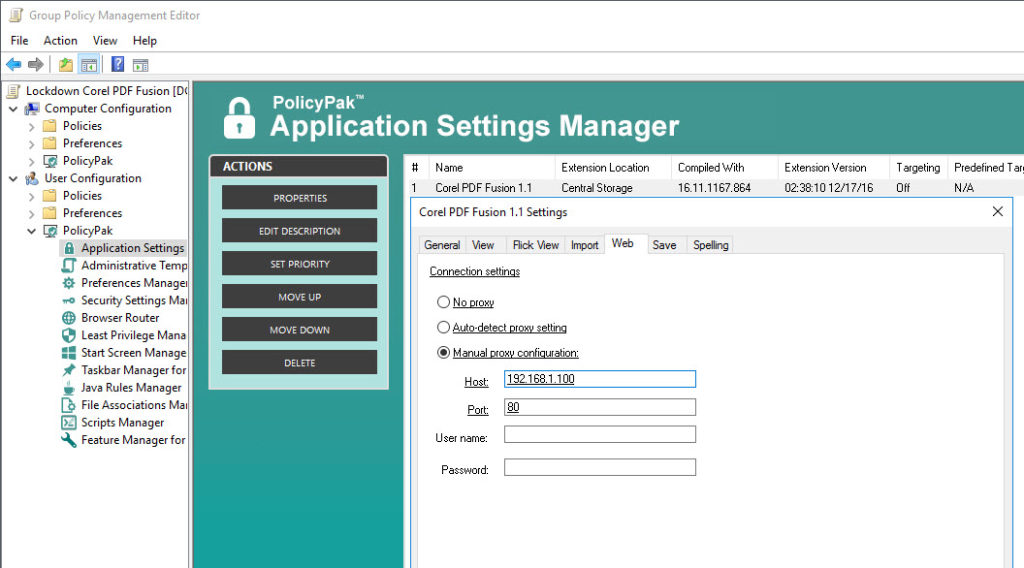Expand Policies under Computer Configuration

[x=31, y=126]
